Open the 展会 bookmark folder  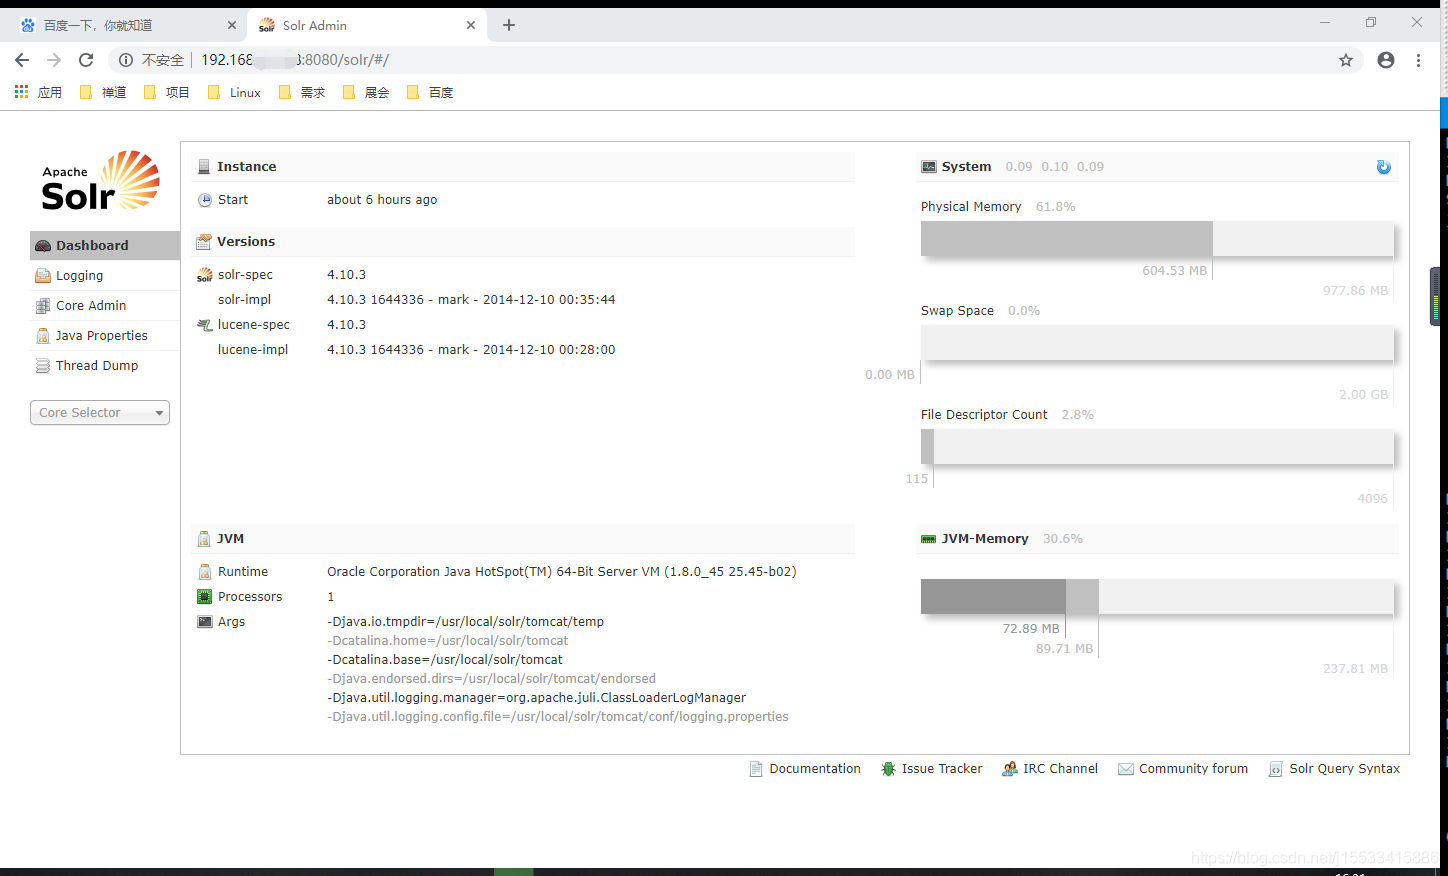pos(365,92)
